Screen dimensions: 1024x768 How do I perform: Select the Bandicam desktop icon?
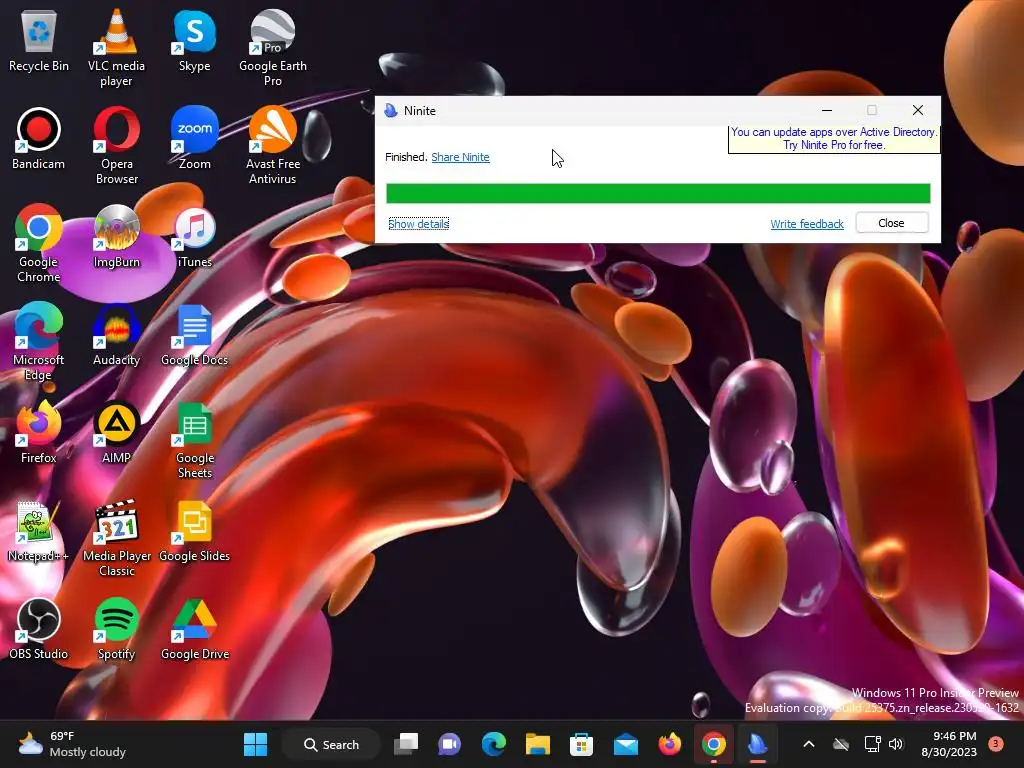pos(39,138)
